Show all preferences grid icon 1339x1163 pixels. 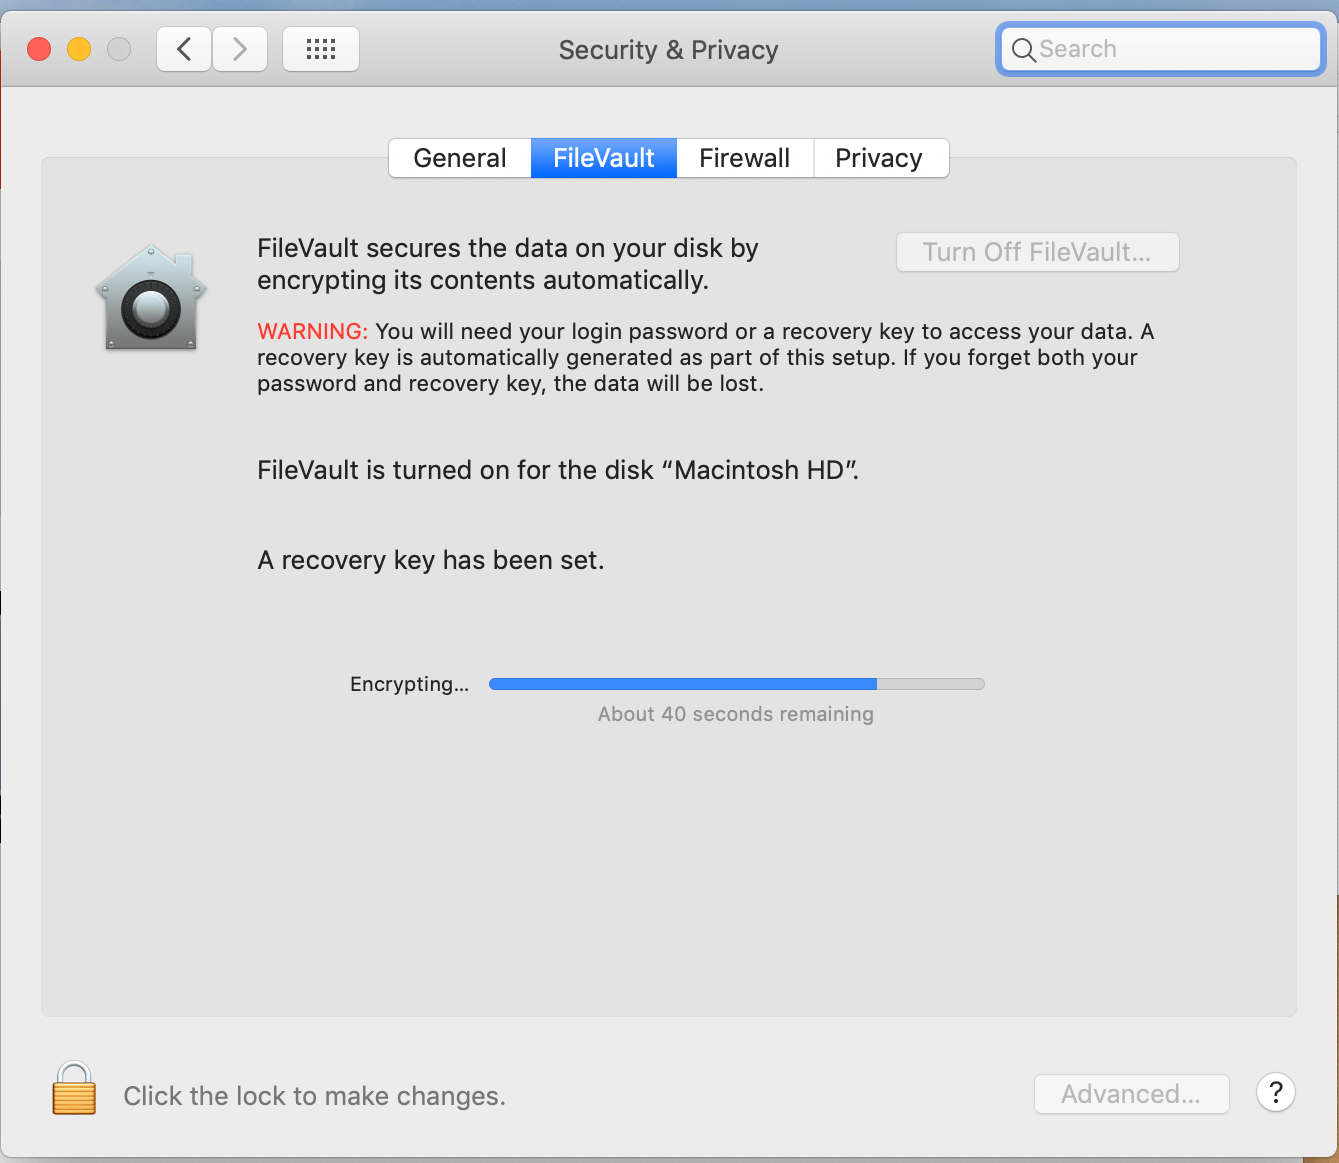tap(321, 49)
